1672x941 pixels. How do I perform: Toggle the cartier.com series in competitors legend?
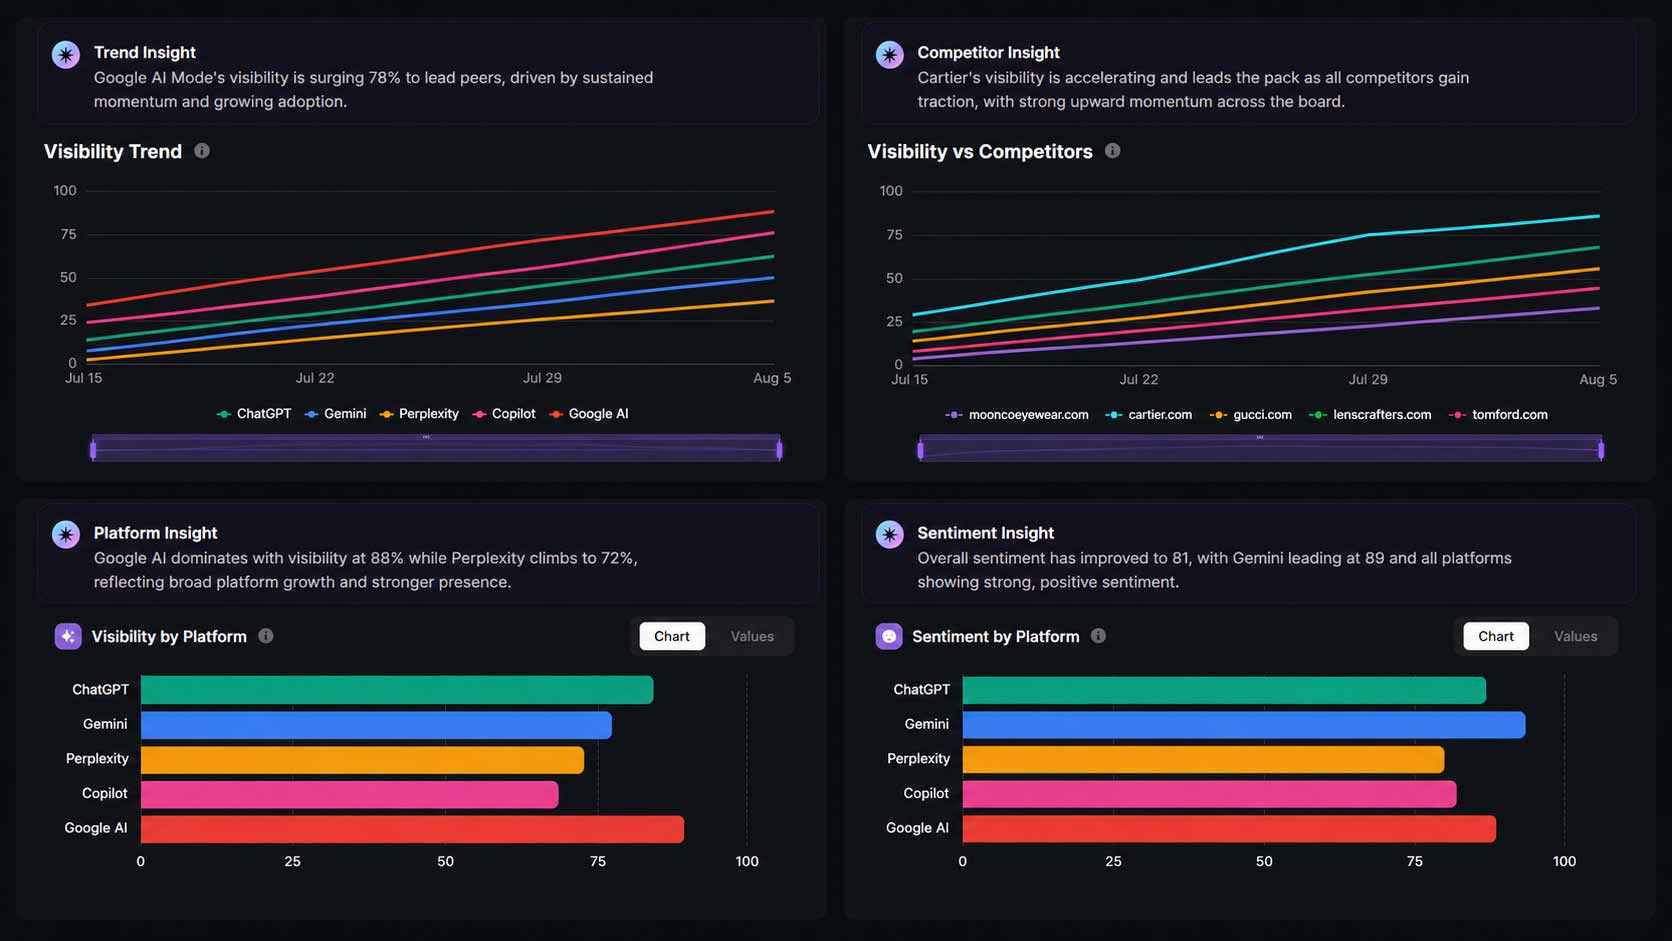click(x=1149, y=415)
